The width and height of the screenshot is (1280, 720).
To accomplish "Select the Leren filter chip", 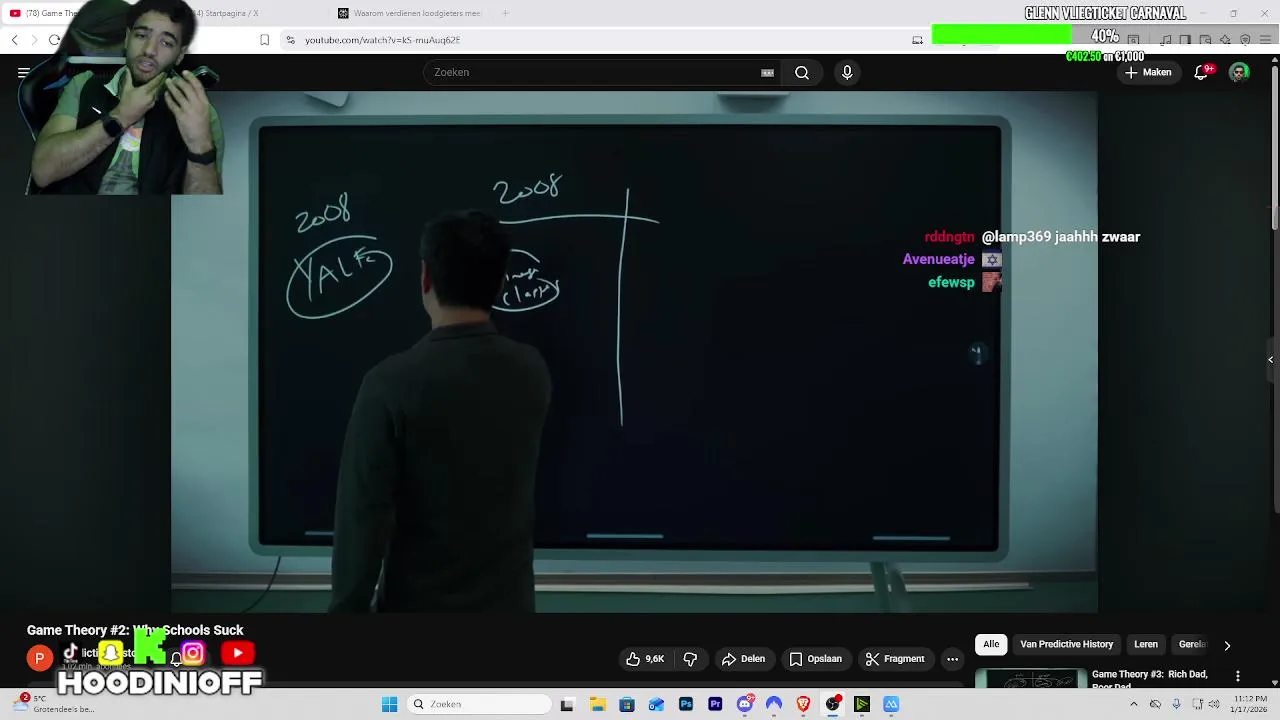I will (1146, 644).
